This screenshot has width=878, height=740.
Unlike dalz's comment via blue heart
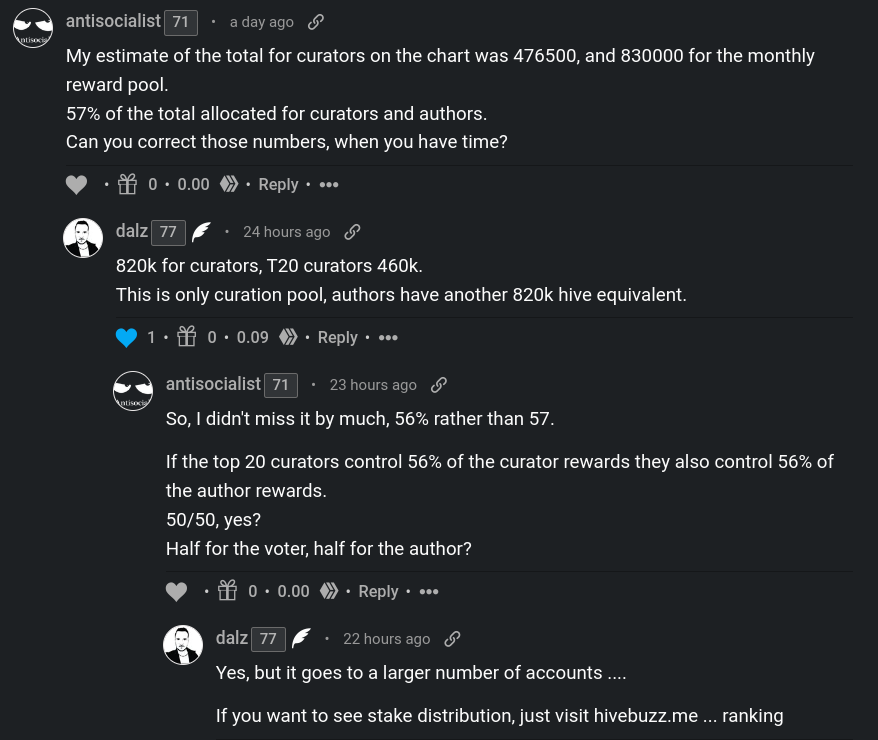[127, 337]
